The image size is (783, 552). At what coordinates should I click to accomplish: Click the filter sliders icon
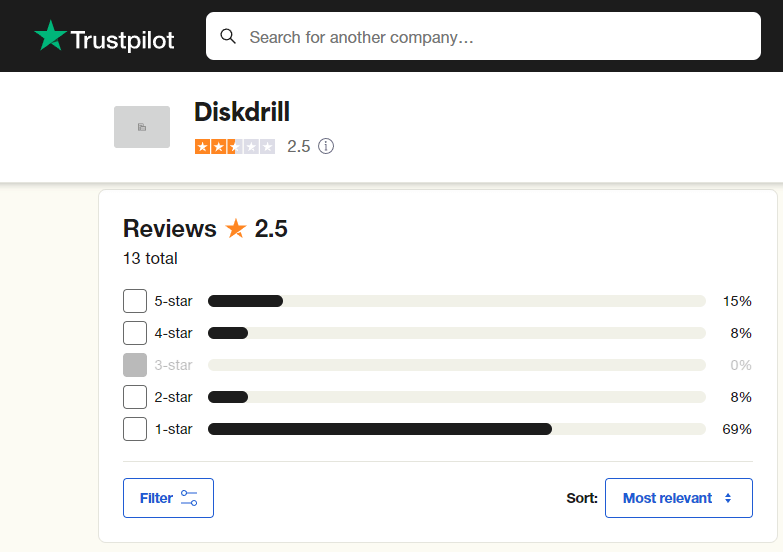point(189,498)
